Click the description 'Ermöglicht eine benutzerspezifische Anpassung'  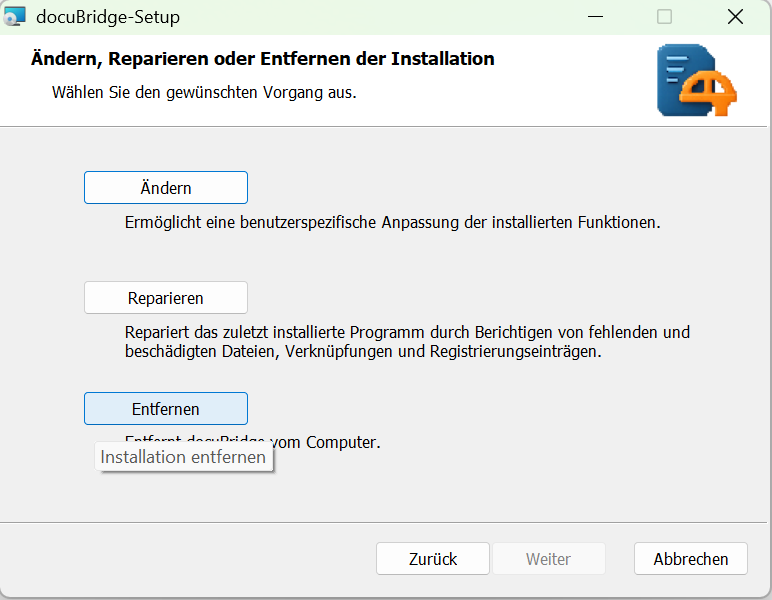(x=392, y=222)
